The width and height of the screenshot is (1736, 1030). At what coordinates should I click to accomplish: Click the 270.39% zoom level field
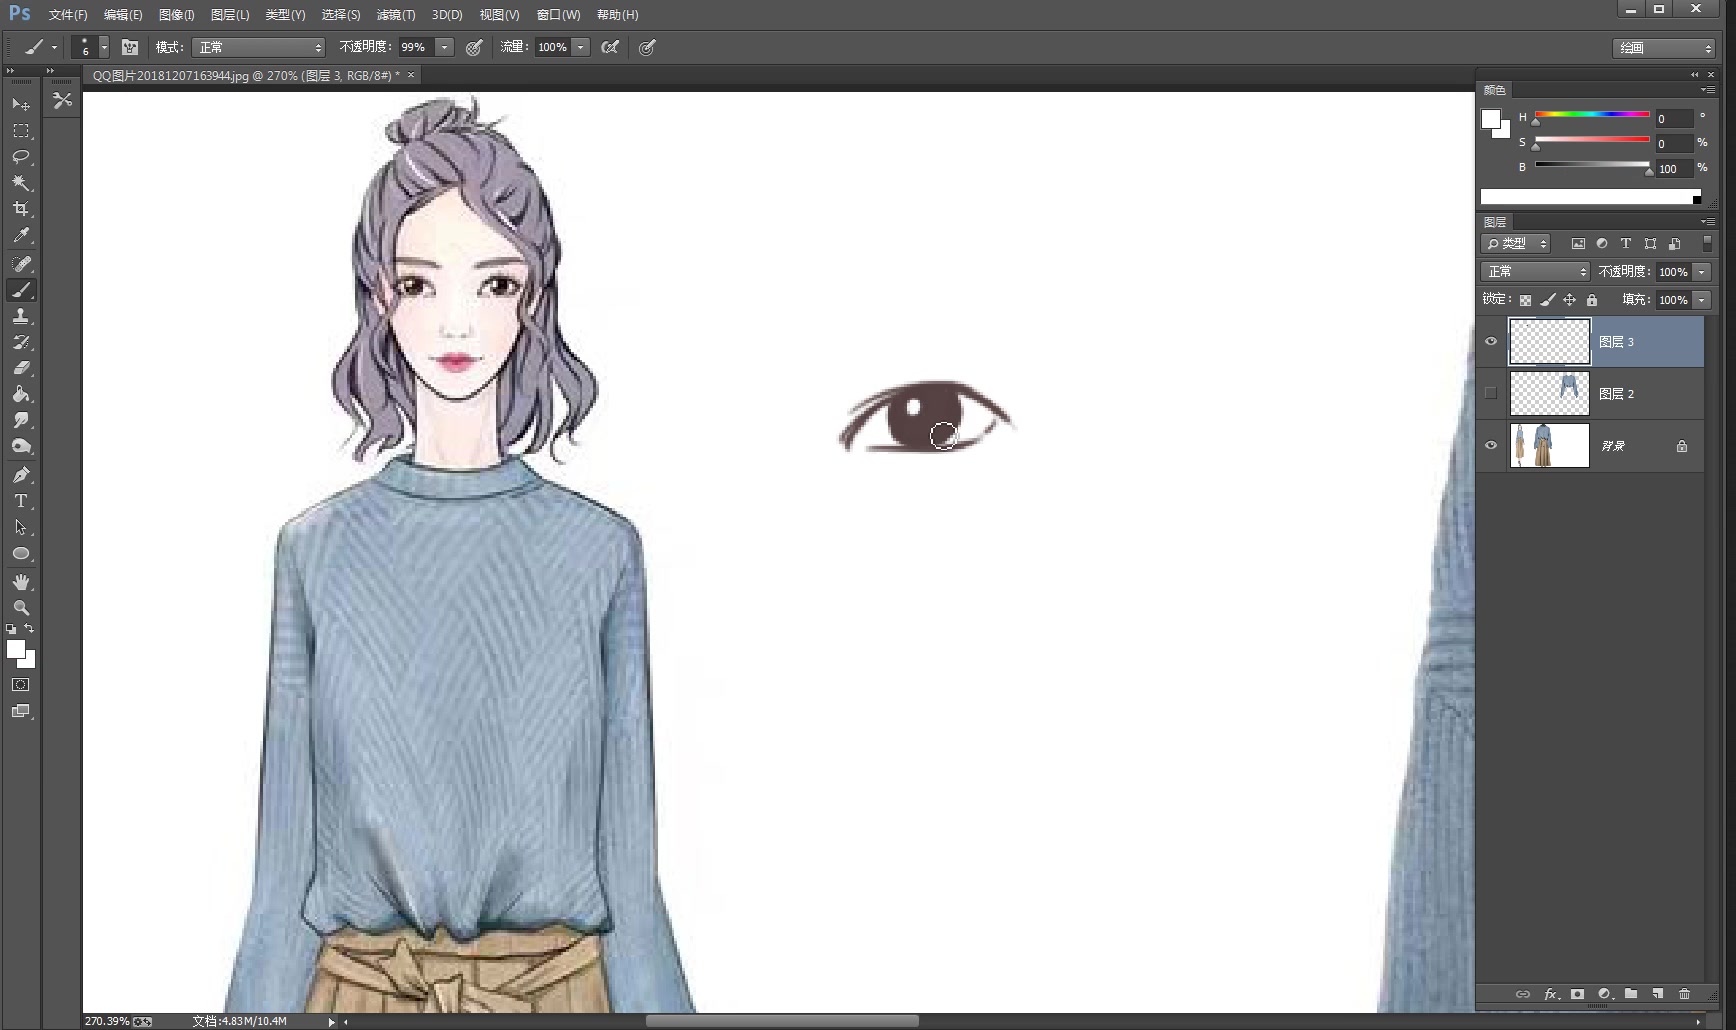[107, 1021]
